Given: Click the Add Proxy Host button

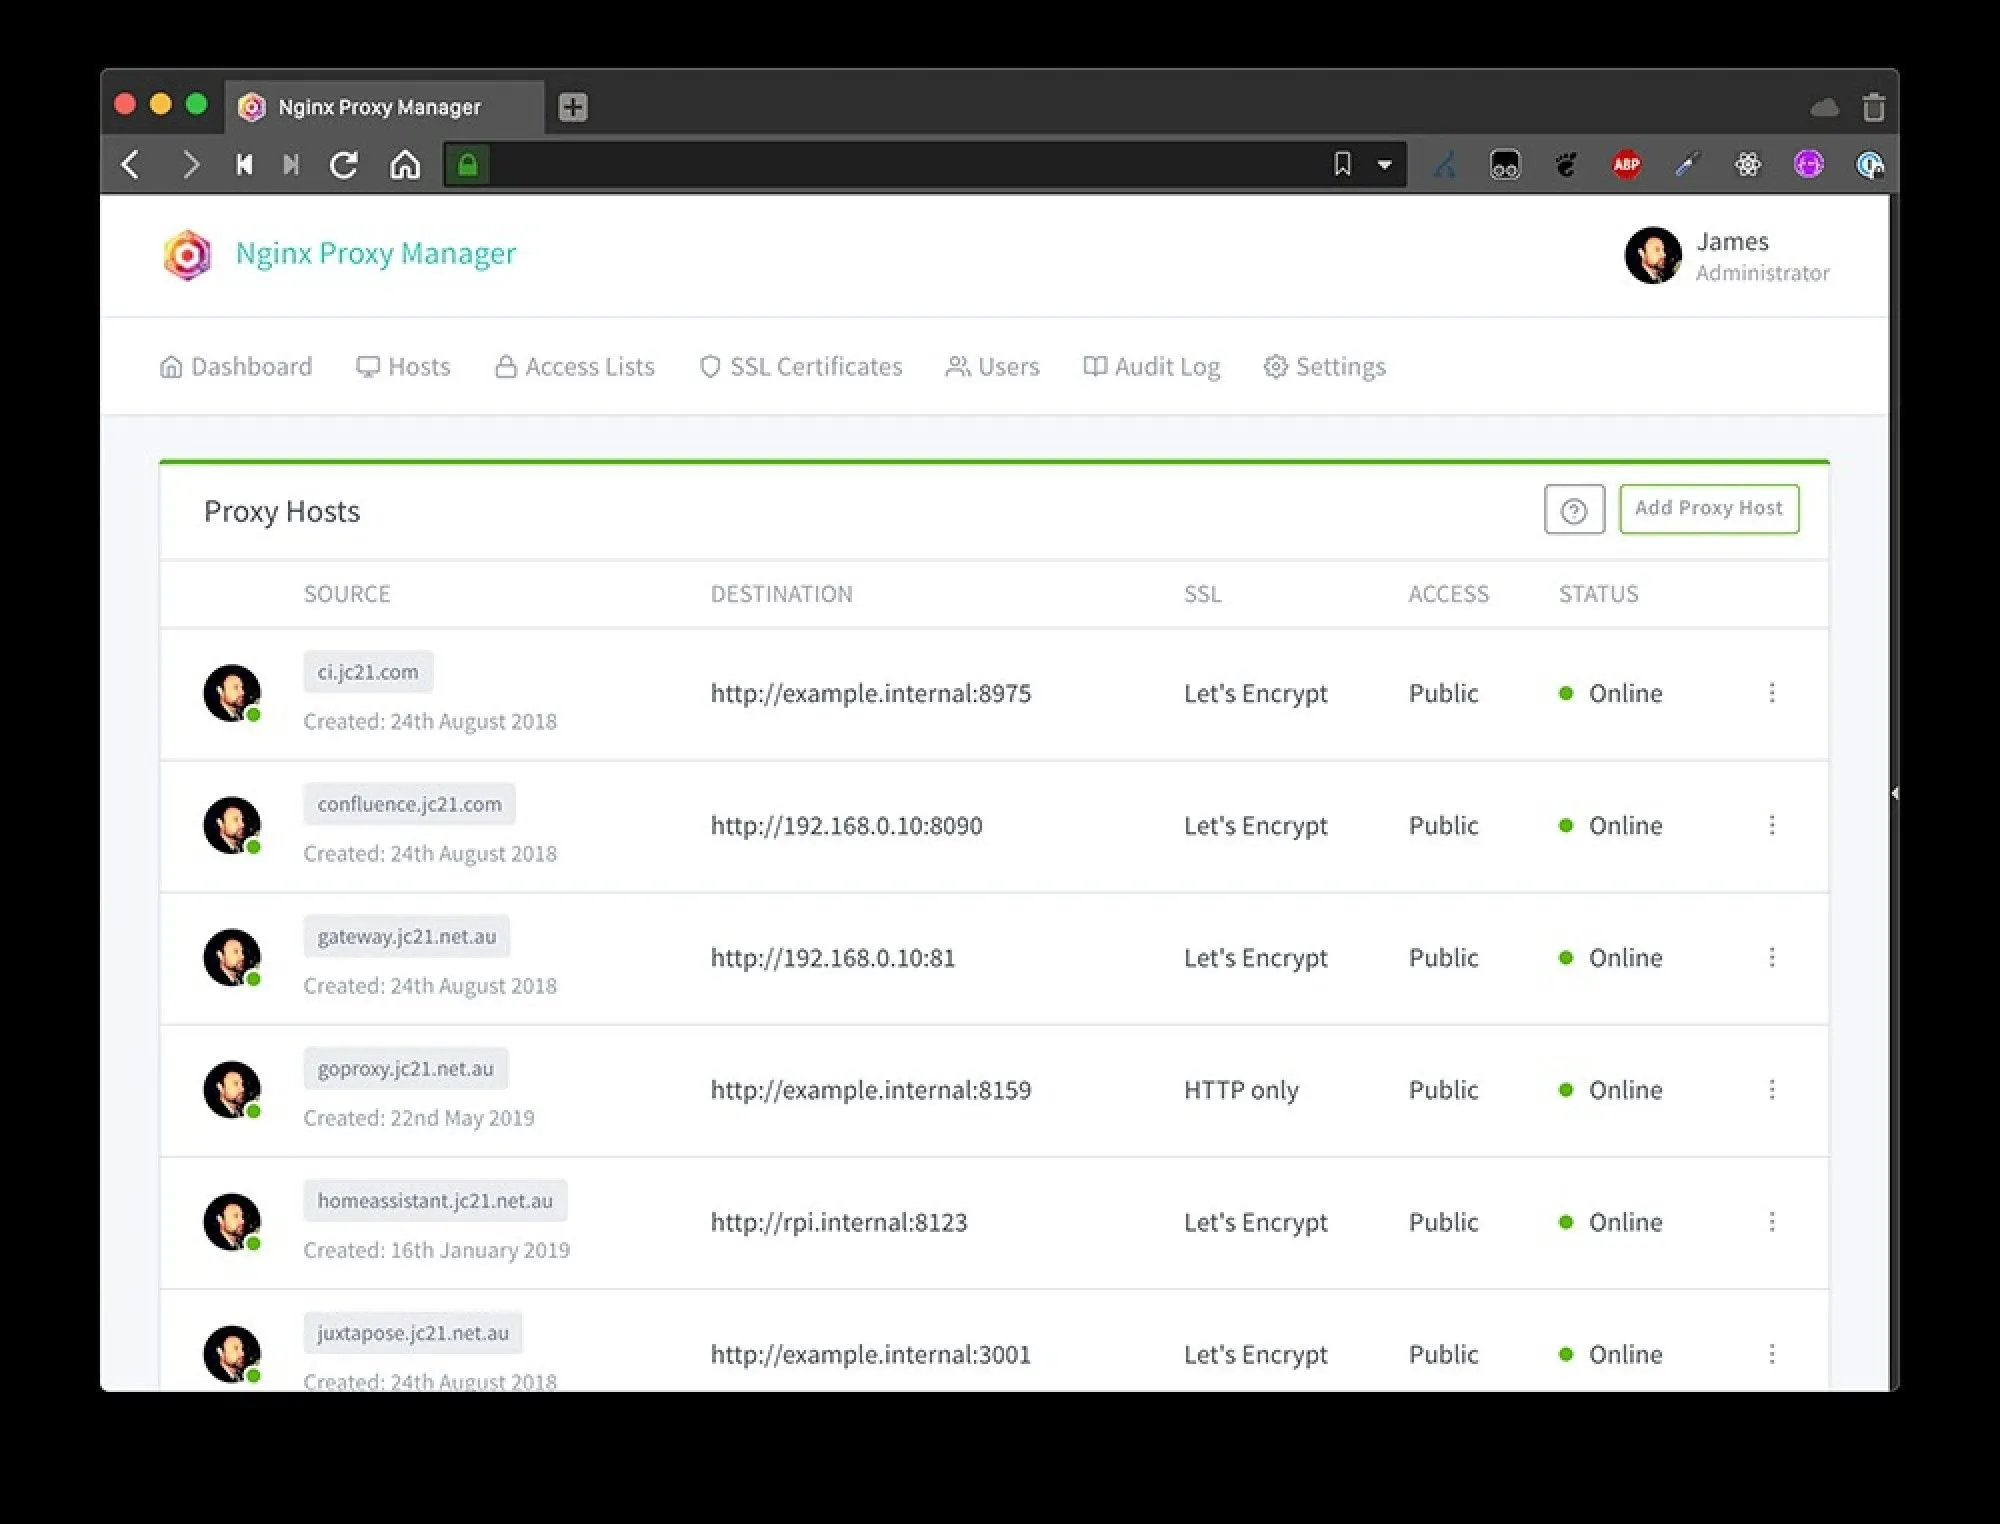Looking at the screenshot, I should point(1709,508).
